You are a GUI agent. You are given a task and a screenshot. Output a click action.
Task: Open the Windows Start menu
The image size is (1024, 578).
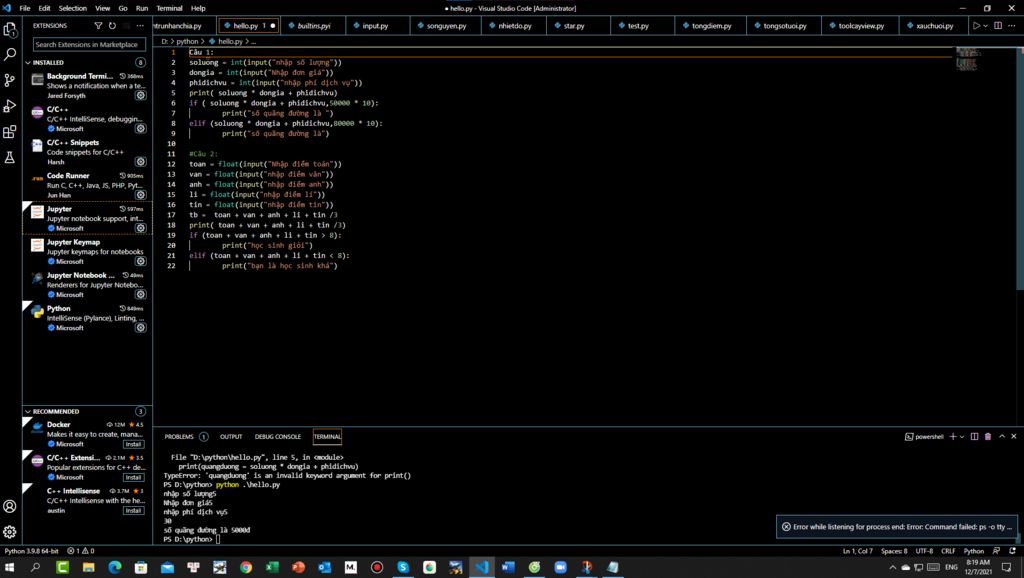click(9, 567)
